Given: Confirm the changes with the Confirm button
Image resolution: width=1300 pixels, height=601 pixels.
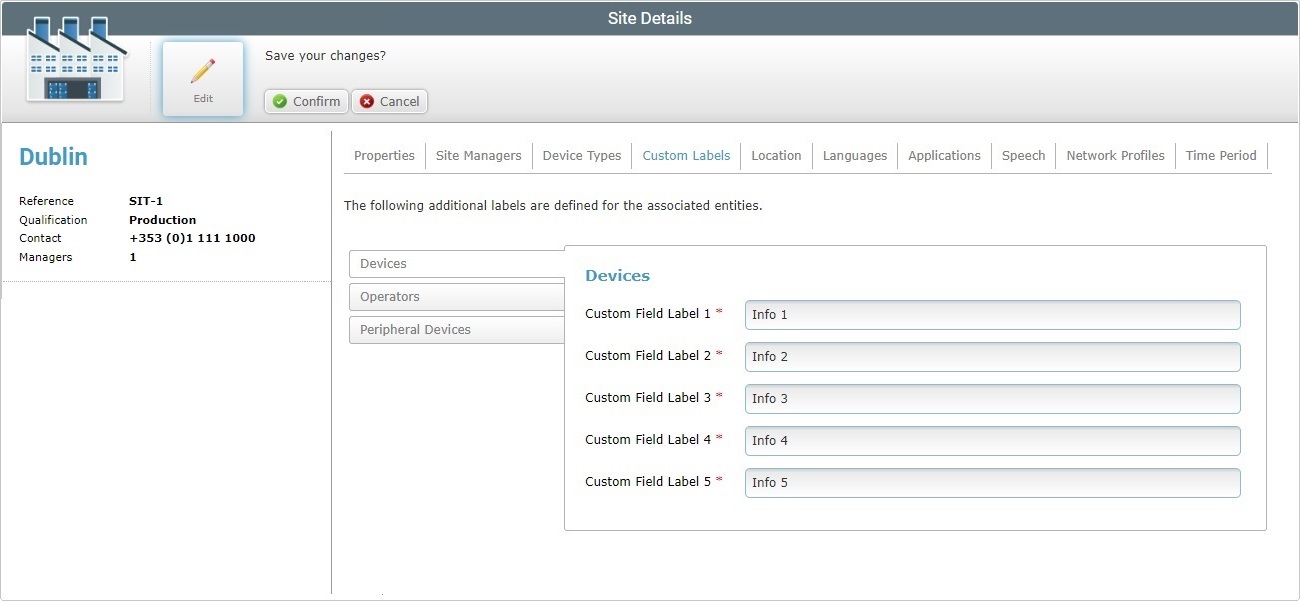Looking at the screenshot, I should click(x=306, y=101).
